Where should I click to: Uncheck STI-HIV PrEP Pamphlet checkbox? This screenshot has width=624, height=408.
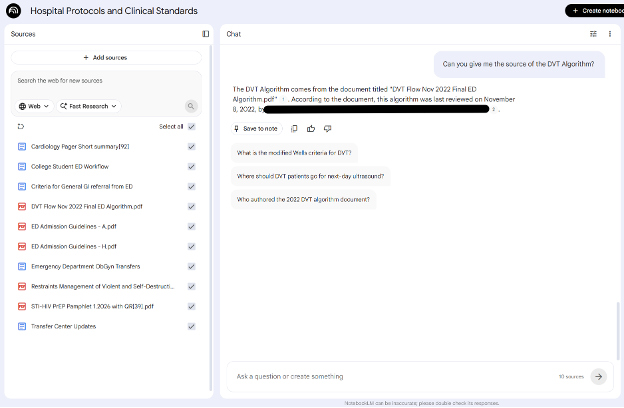(191, 306)
